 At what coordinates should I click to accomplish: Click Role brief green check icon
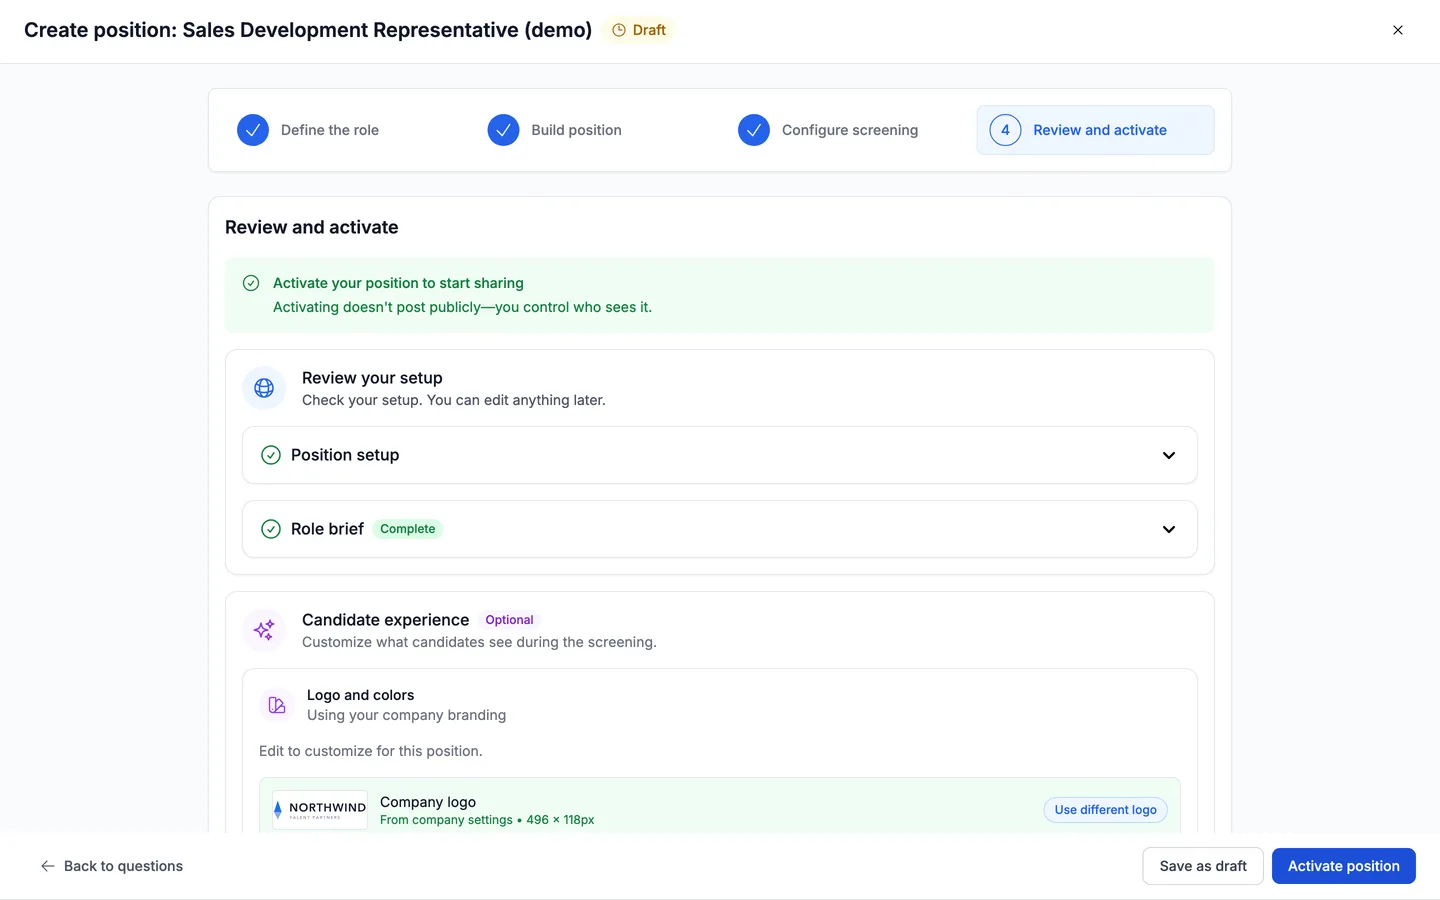tap(271, 529)
